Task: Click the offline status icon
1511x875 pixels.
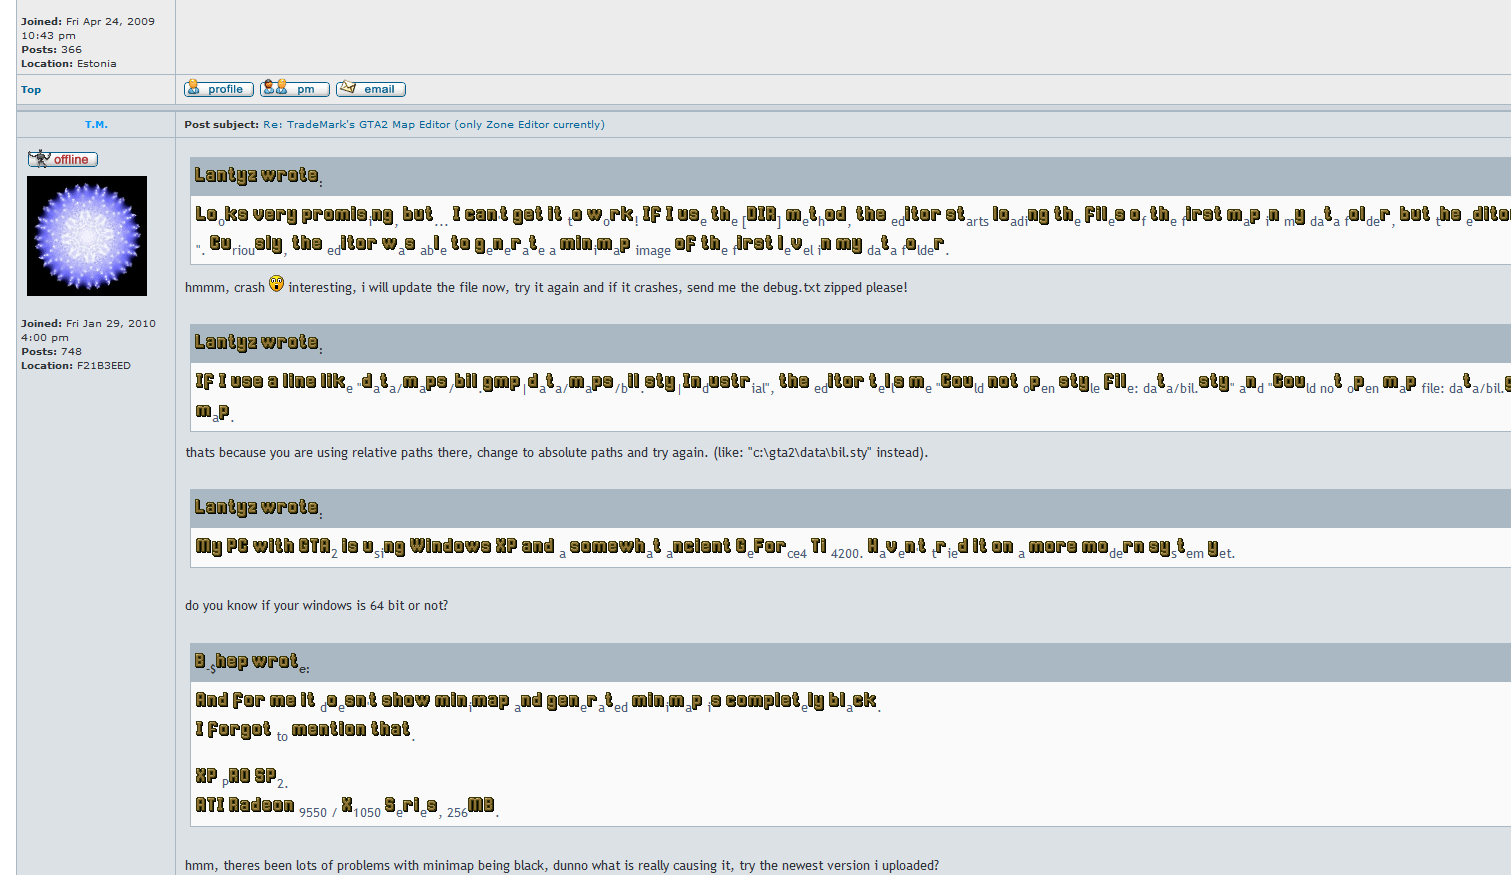Action: click(x=62, y=159)
